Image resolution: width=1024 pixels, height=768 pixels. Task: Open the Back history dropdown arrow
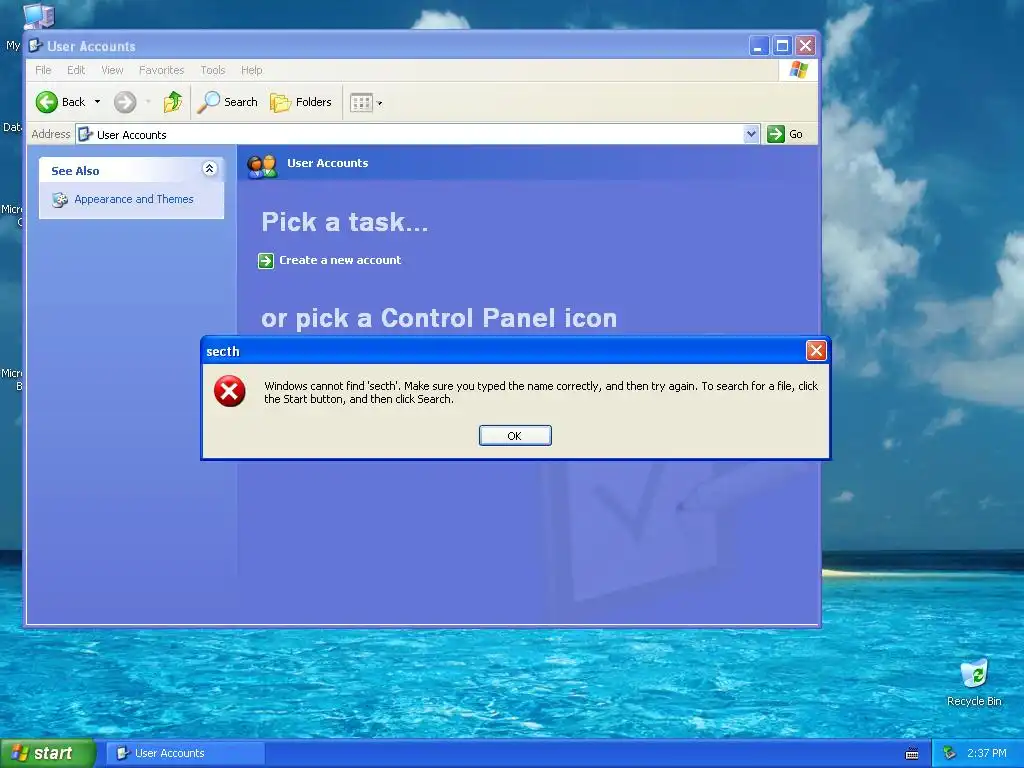(x=97, y=102)
